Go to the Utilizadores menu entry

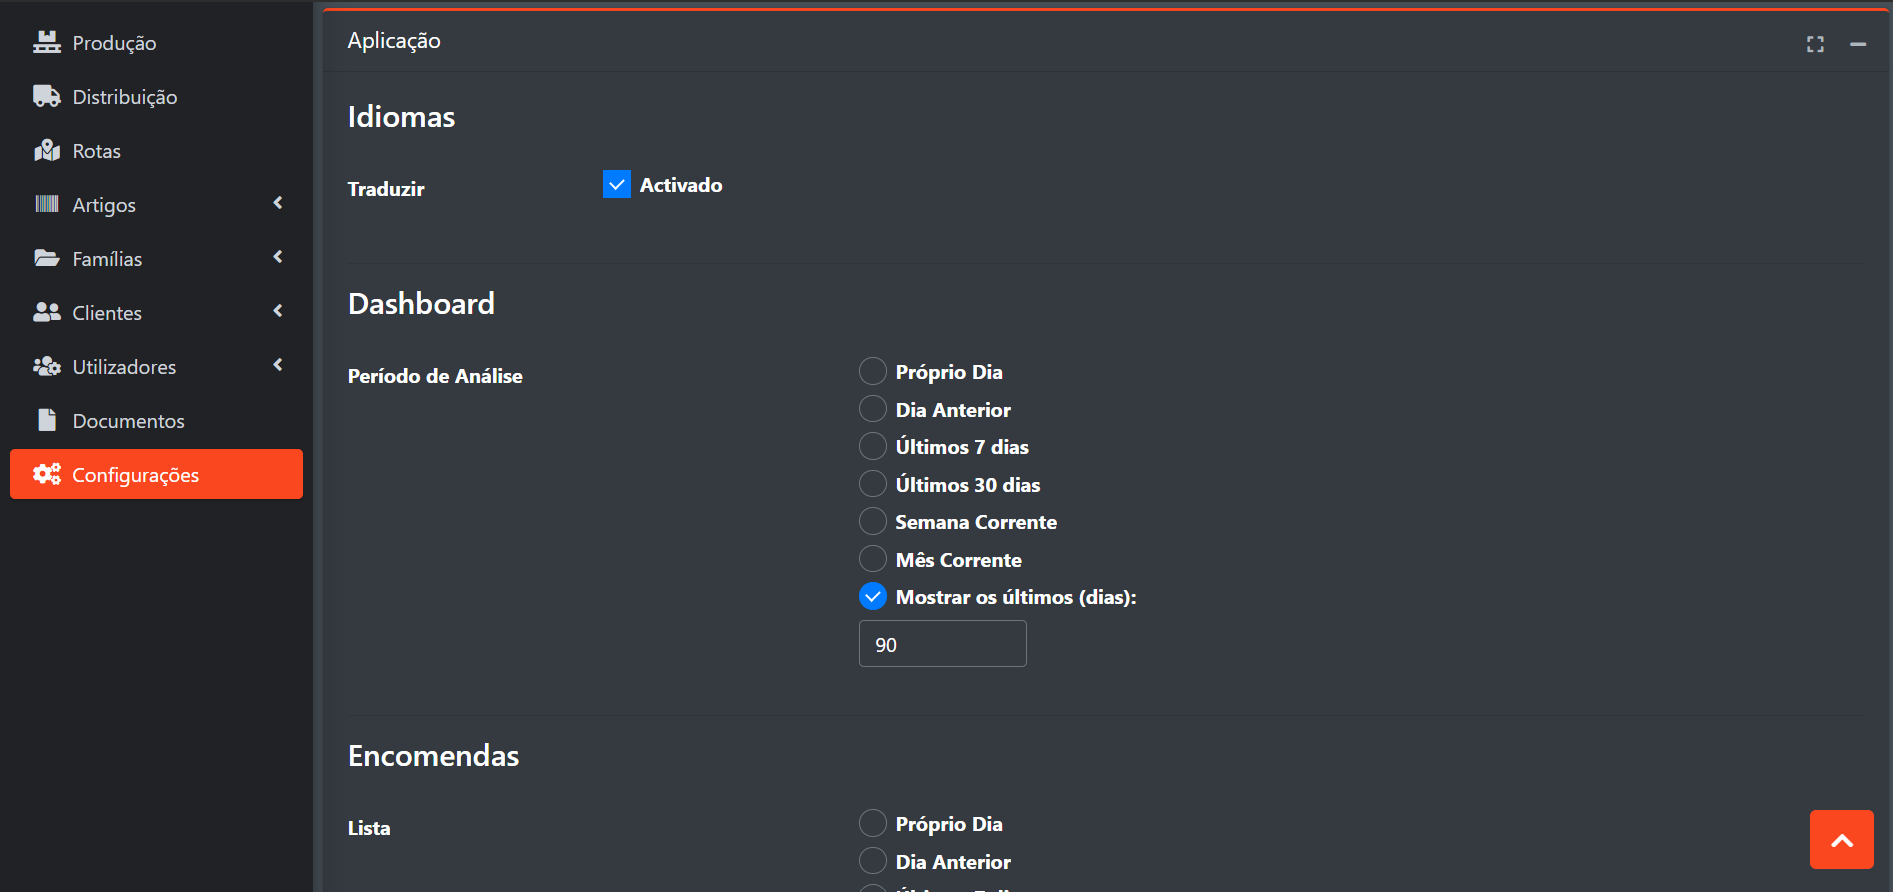(x=124, y=367)
